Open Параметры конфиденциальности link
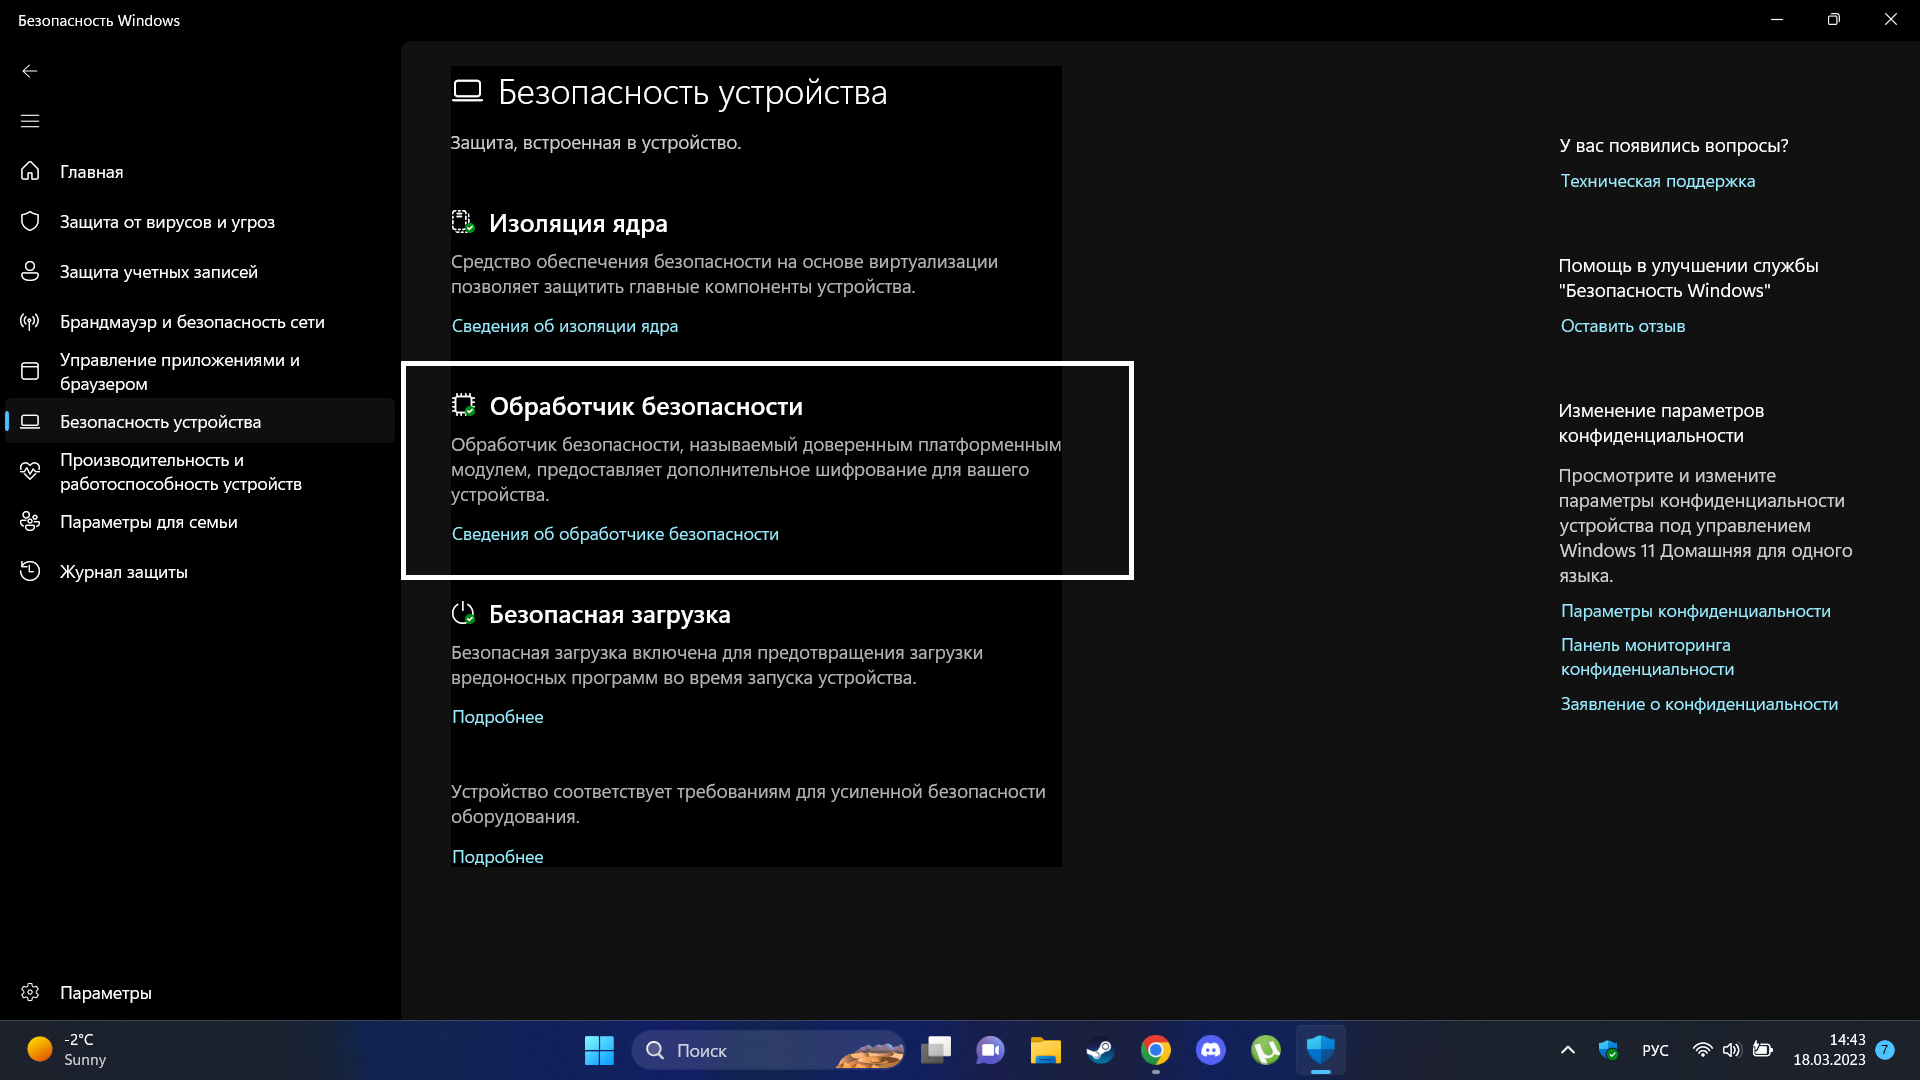 [x=1696, y=611]
